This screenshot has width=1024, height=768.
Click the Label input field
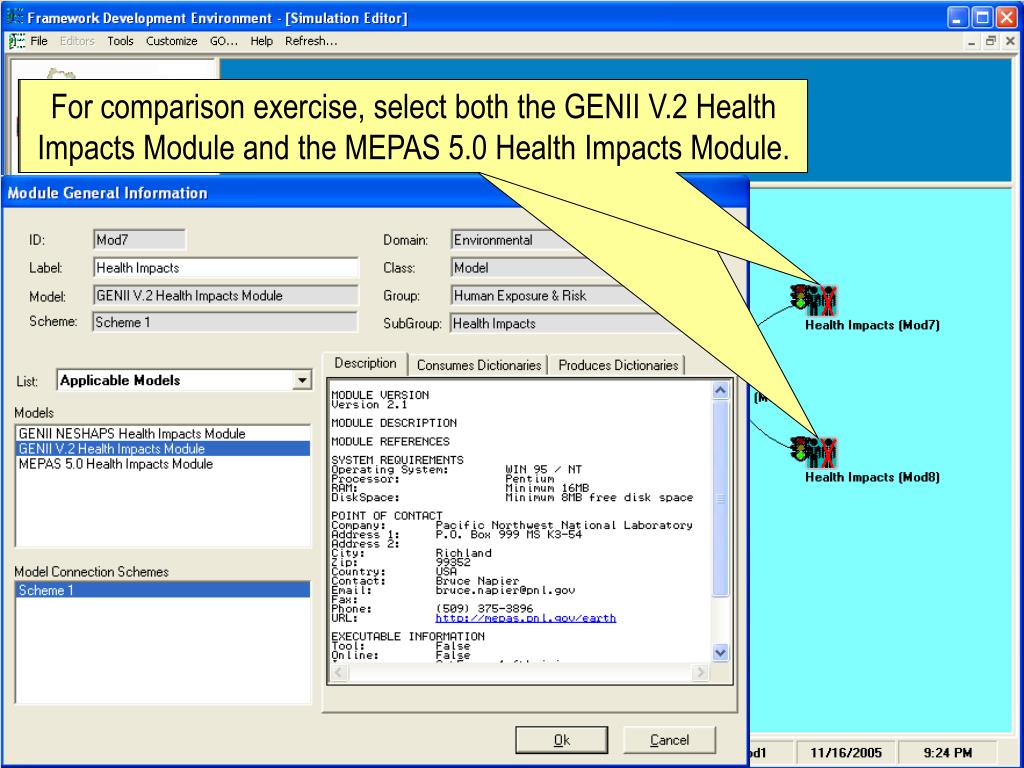click(x=226, y=268)
